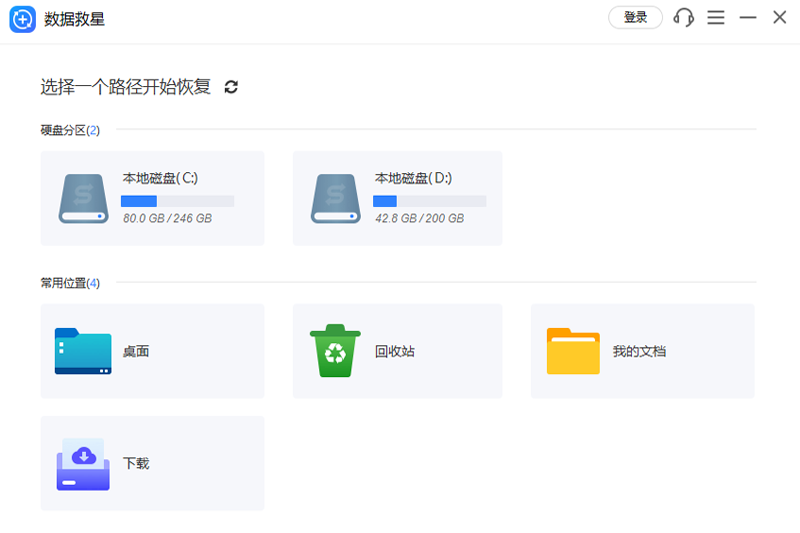Click the D: drive usage progress bar

(429, 201)
